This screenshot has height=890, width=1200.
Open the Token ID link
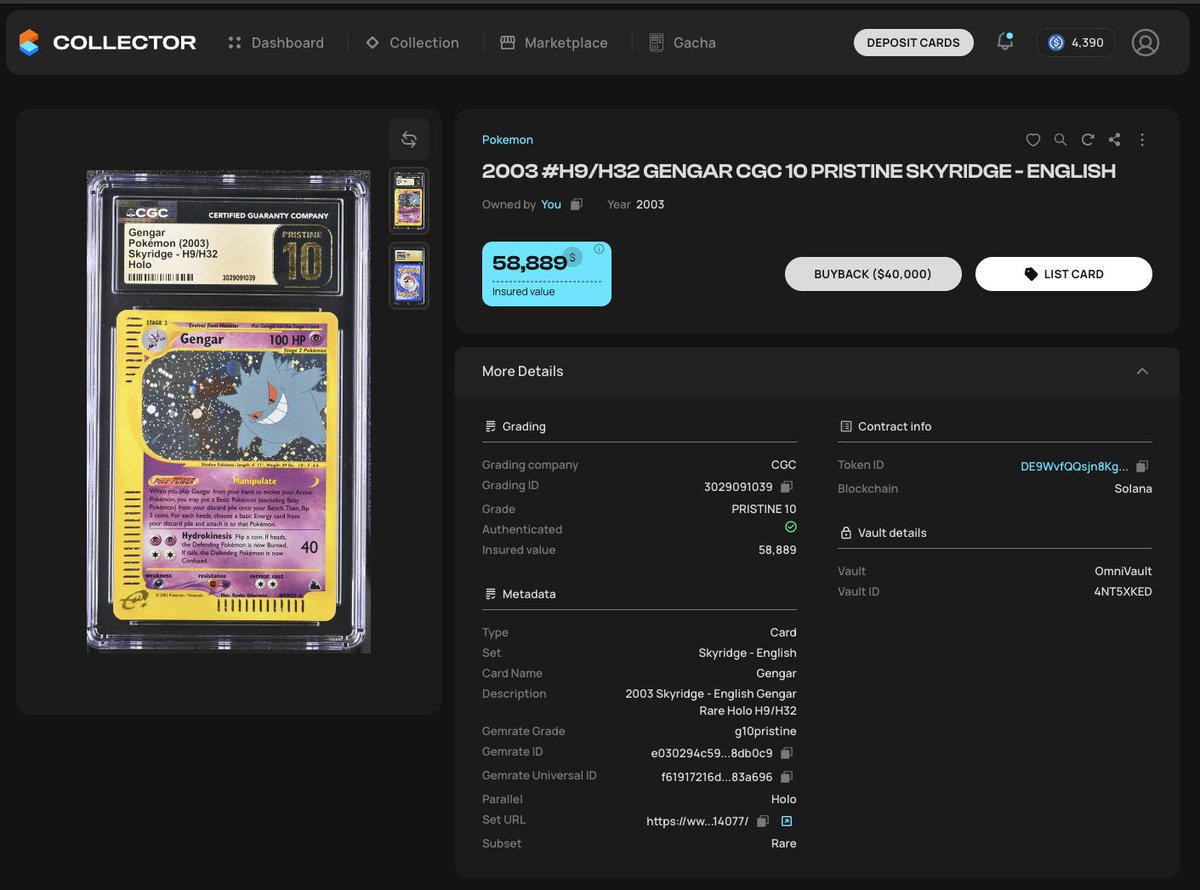[x=1074, y=466]
